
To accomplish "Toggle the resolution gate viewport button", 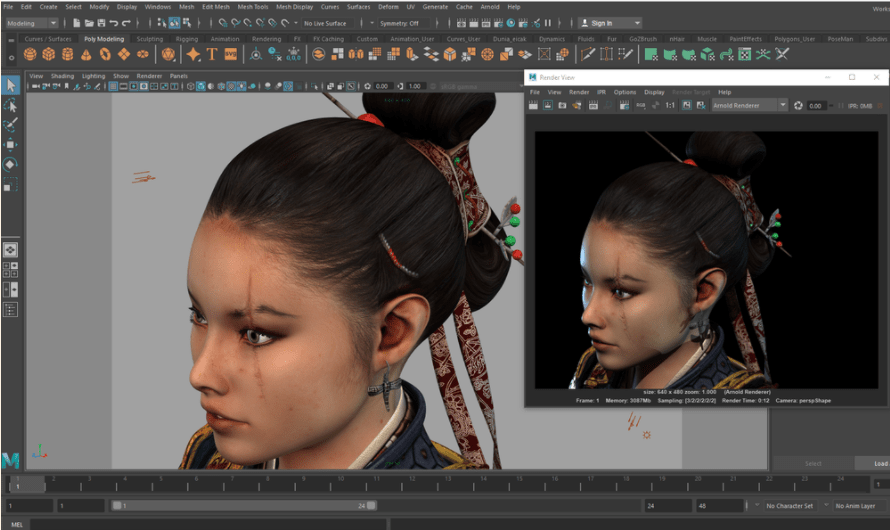I will point(133,86).
